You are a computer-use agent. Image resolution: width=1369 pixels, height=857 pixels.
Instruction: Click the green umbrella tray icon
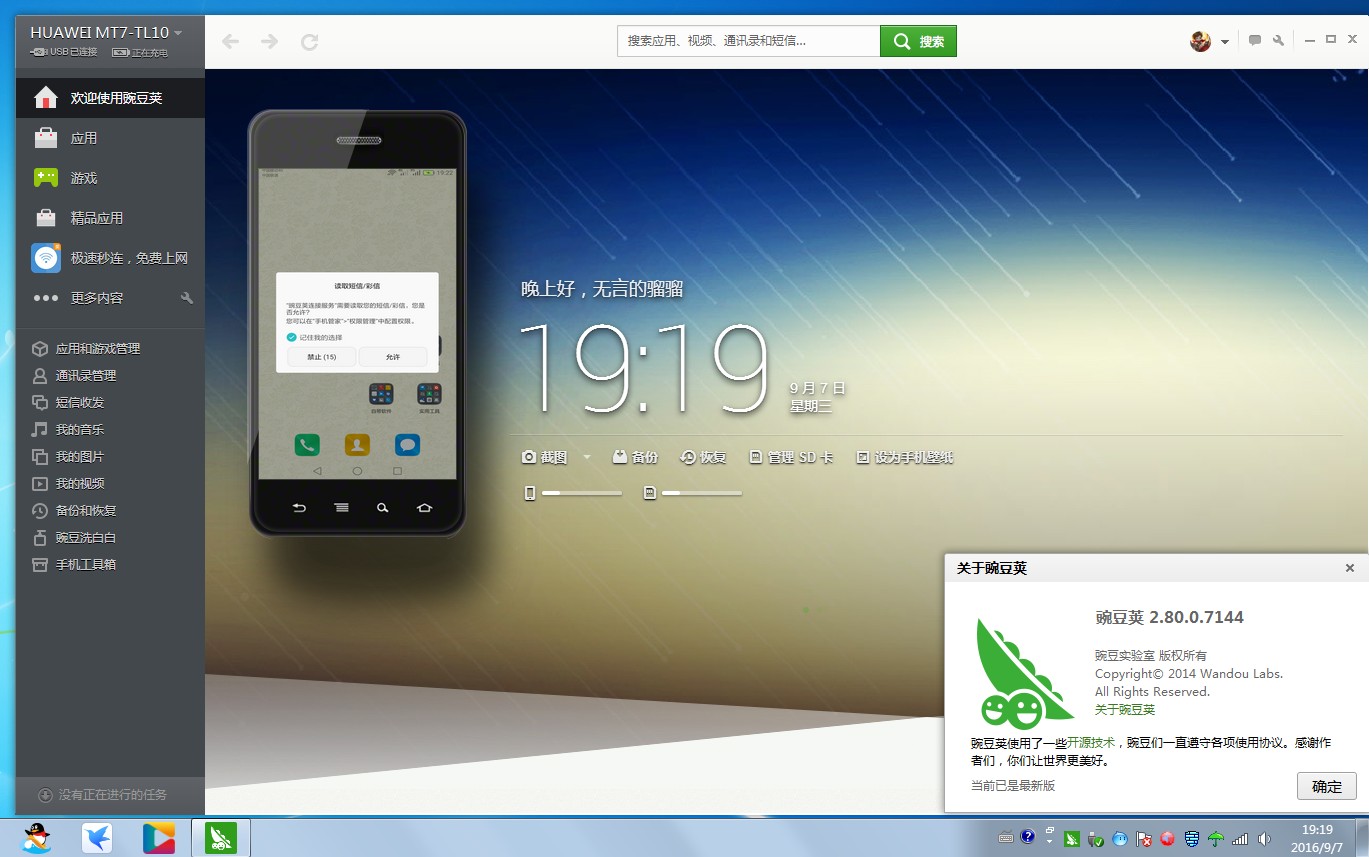coord(1216,838)
